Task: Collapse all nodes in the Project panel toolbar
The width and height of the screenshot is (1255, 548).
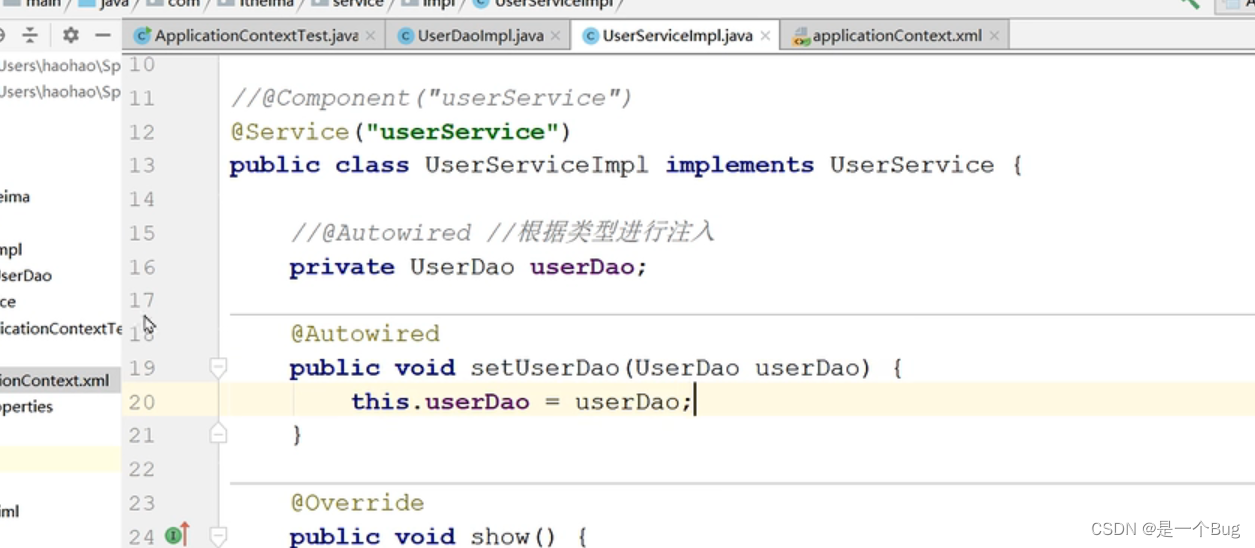Action: point(30,35)
